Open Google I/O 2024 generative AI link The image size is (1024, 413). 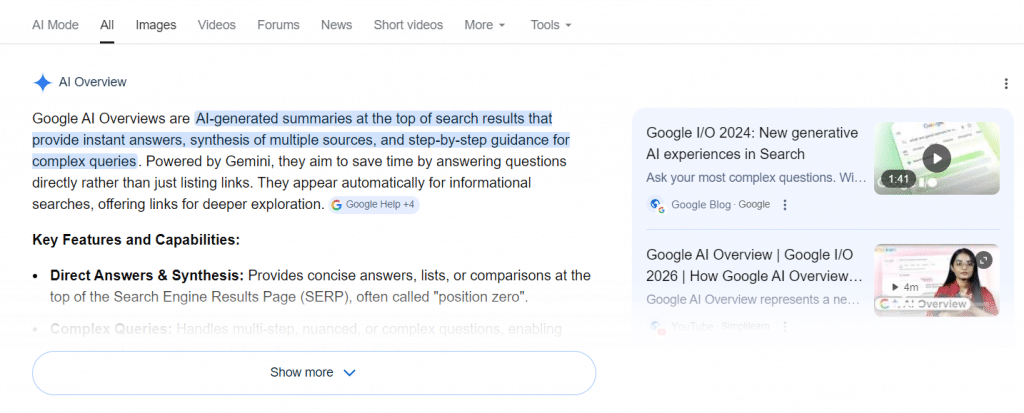point(752,144)
